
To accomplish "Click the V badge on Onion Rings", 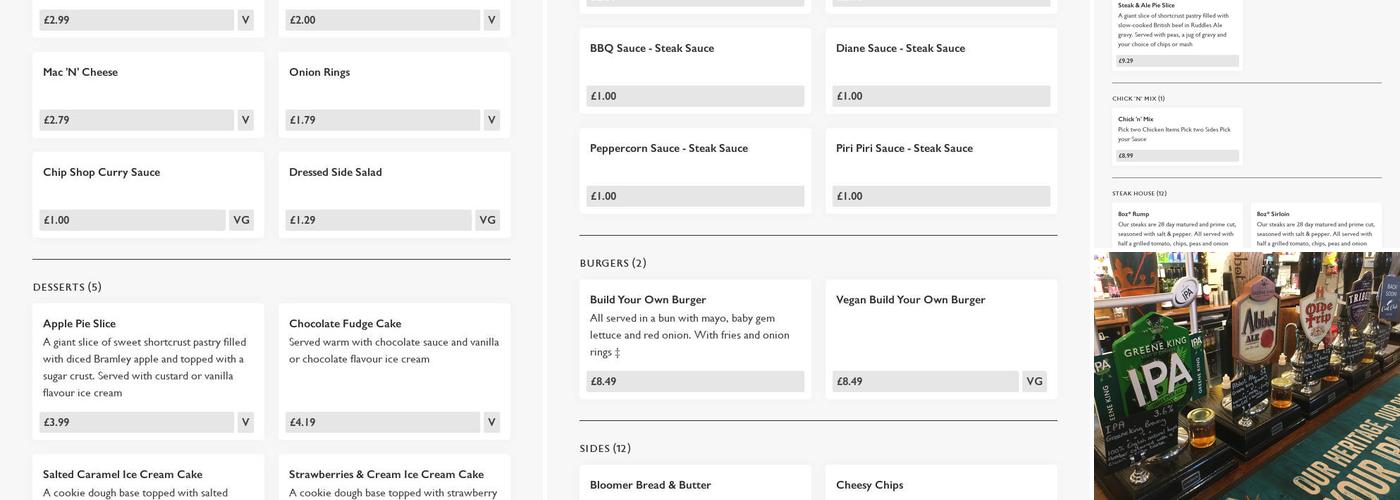I will pos(491,120).
